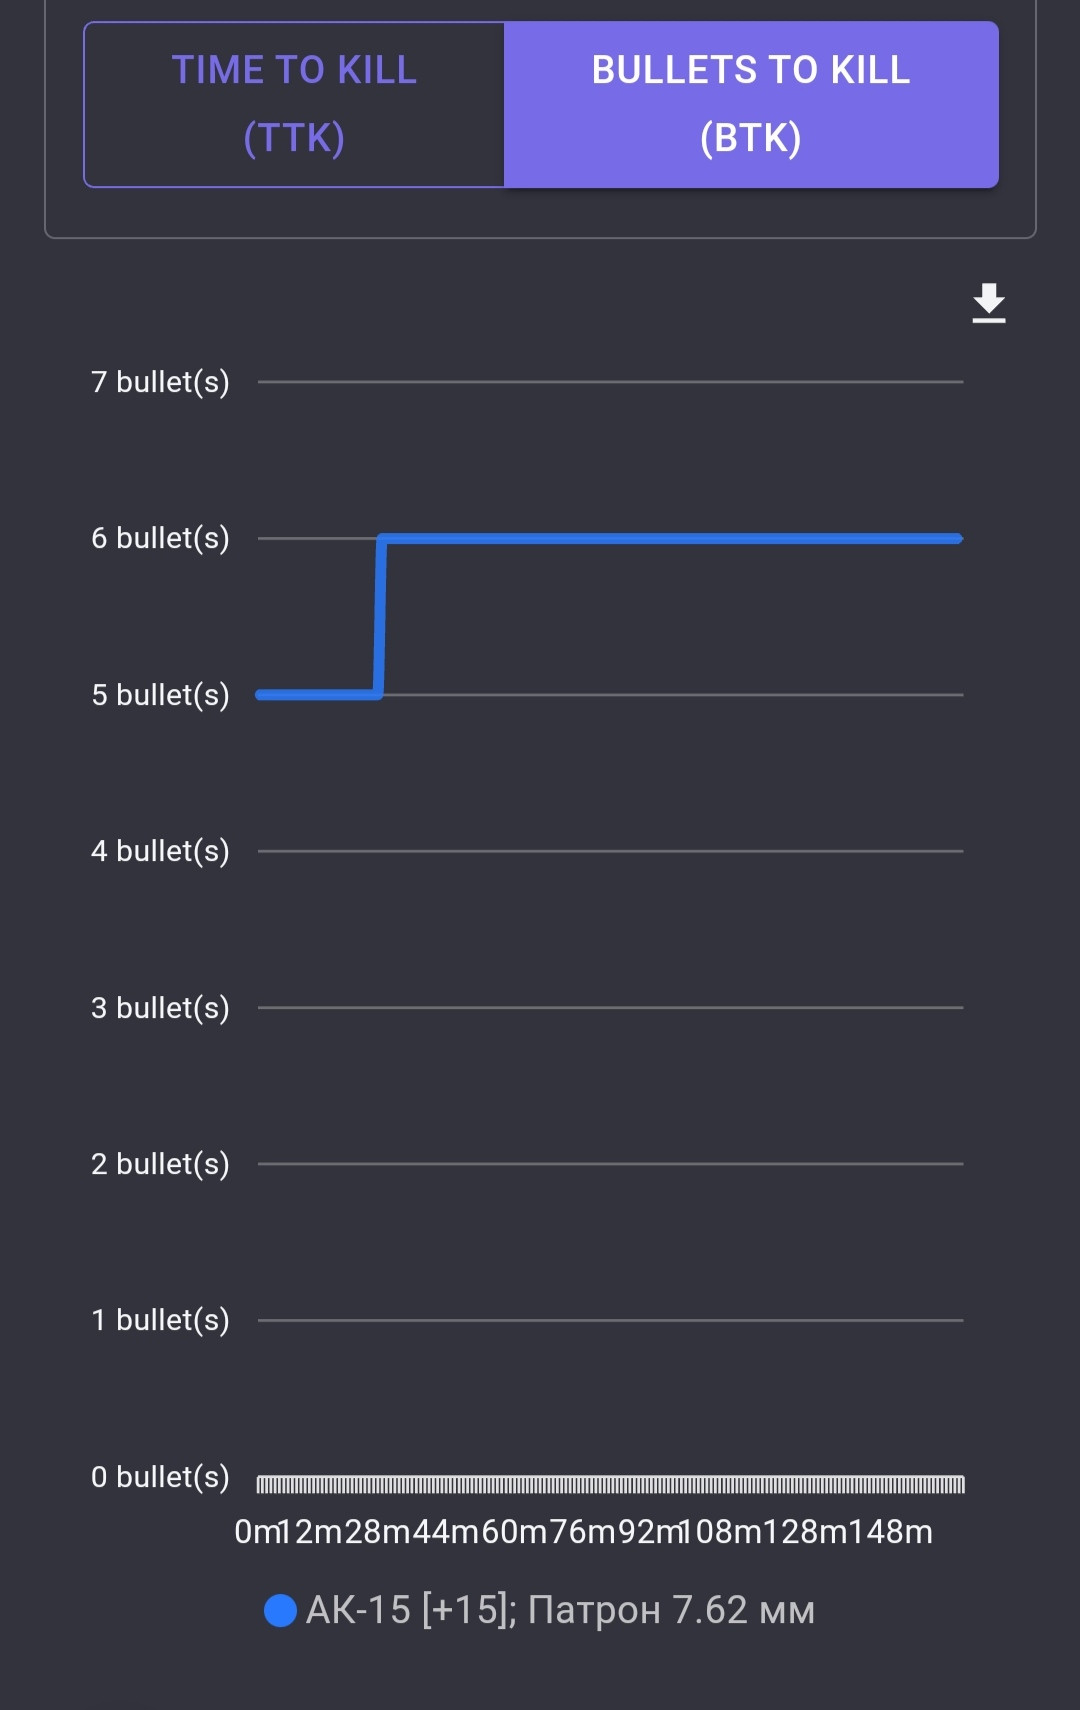Select the 3 bullet(s) axis label
1080x1710 pixels.
click(x=160, y=1008)
